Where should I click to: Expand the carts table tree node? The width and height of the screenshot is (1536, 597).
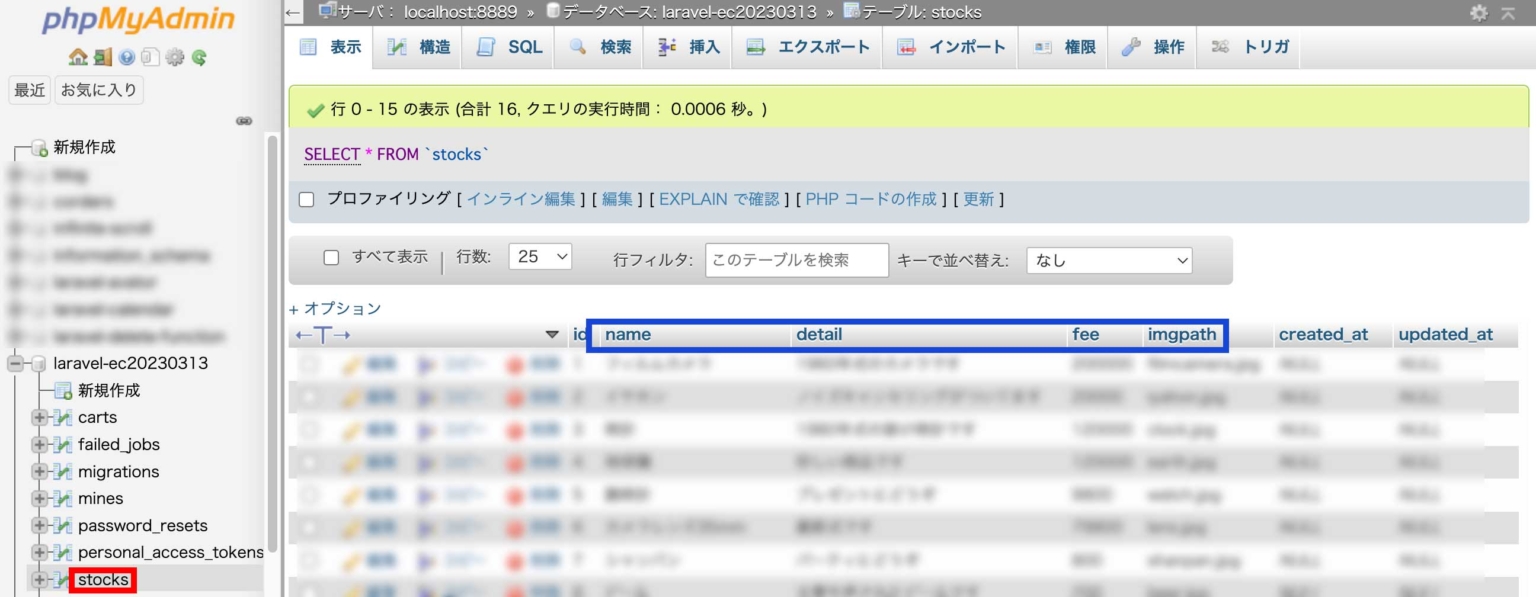[39, 417]
